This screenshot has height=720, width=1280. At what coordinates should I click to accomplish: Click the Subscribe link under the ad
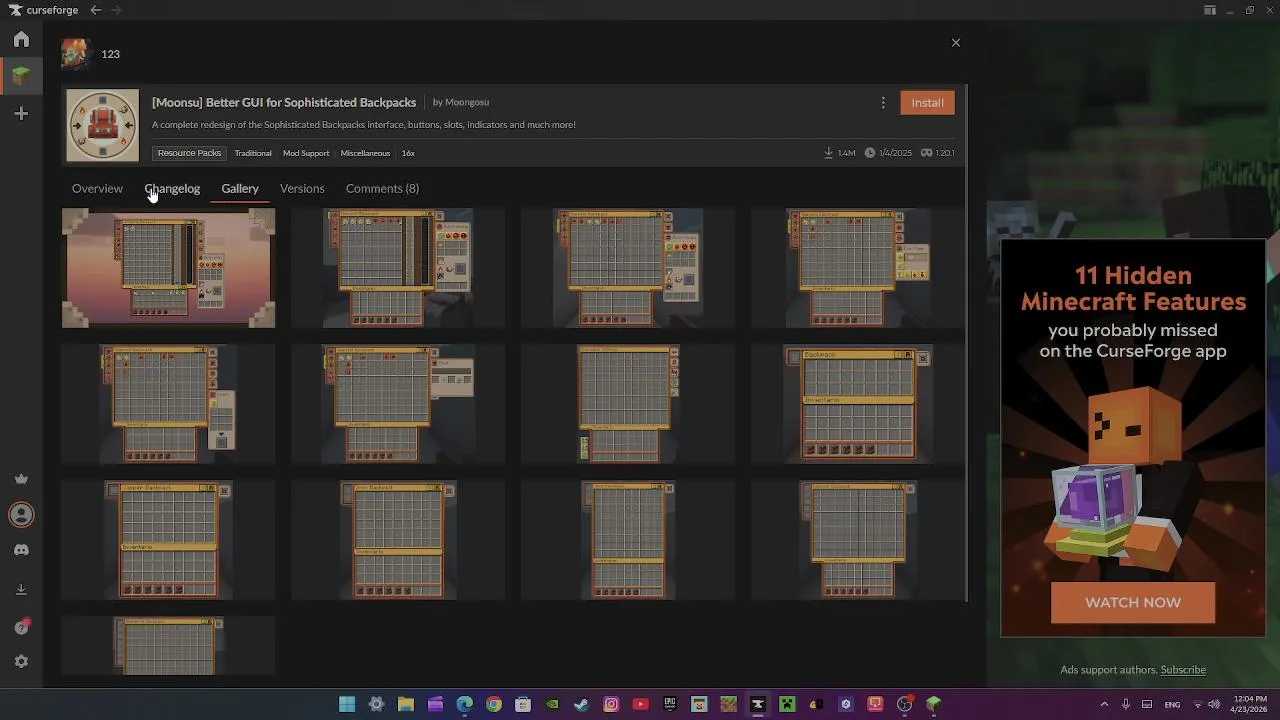click(x=1183, y=670)
